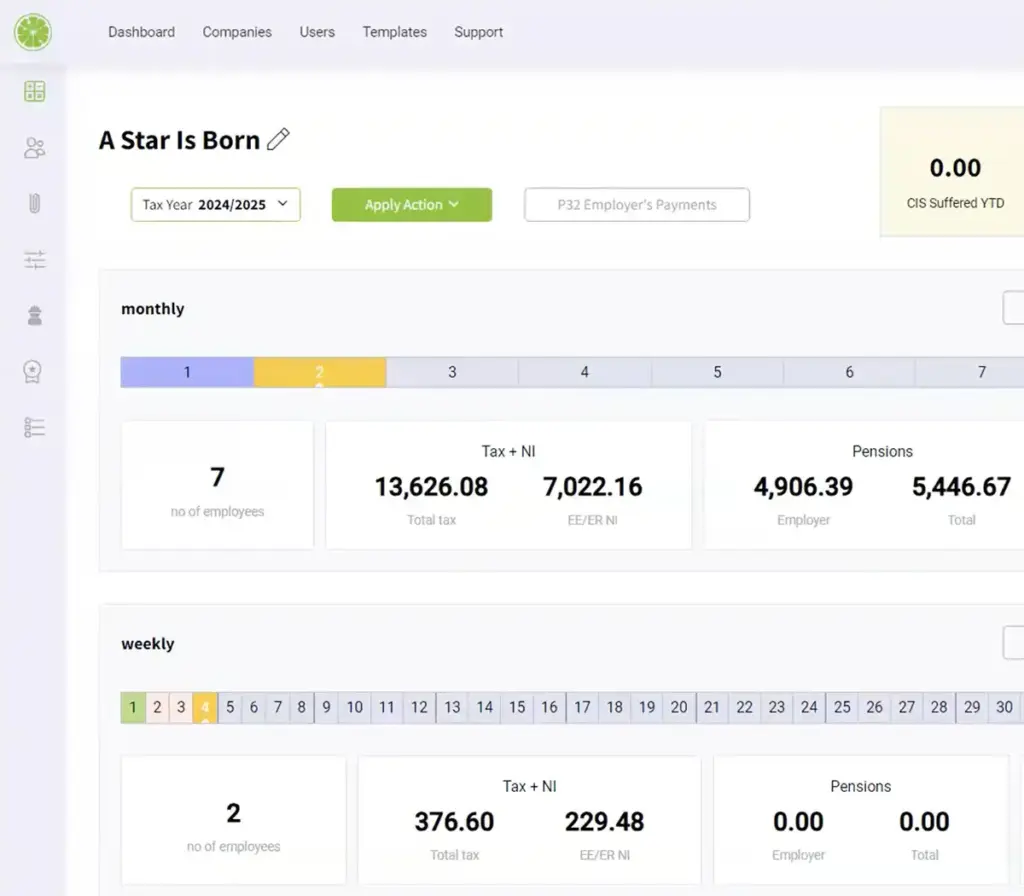Select weekly period 20
Screen dimensions: 1024x896
point(679,707)
